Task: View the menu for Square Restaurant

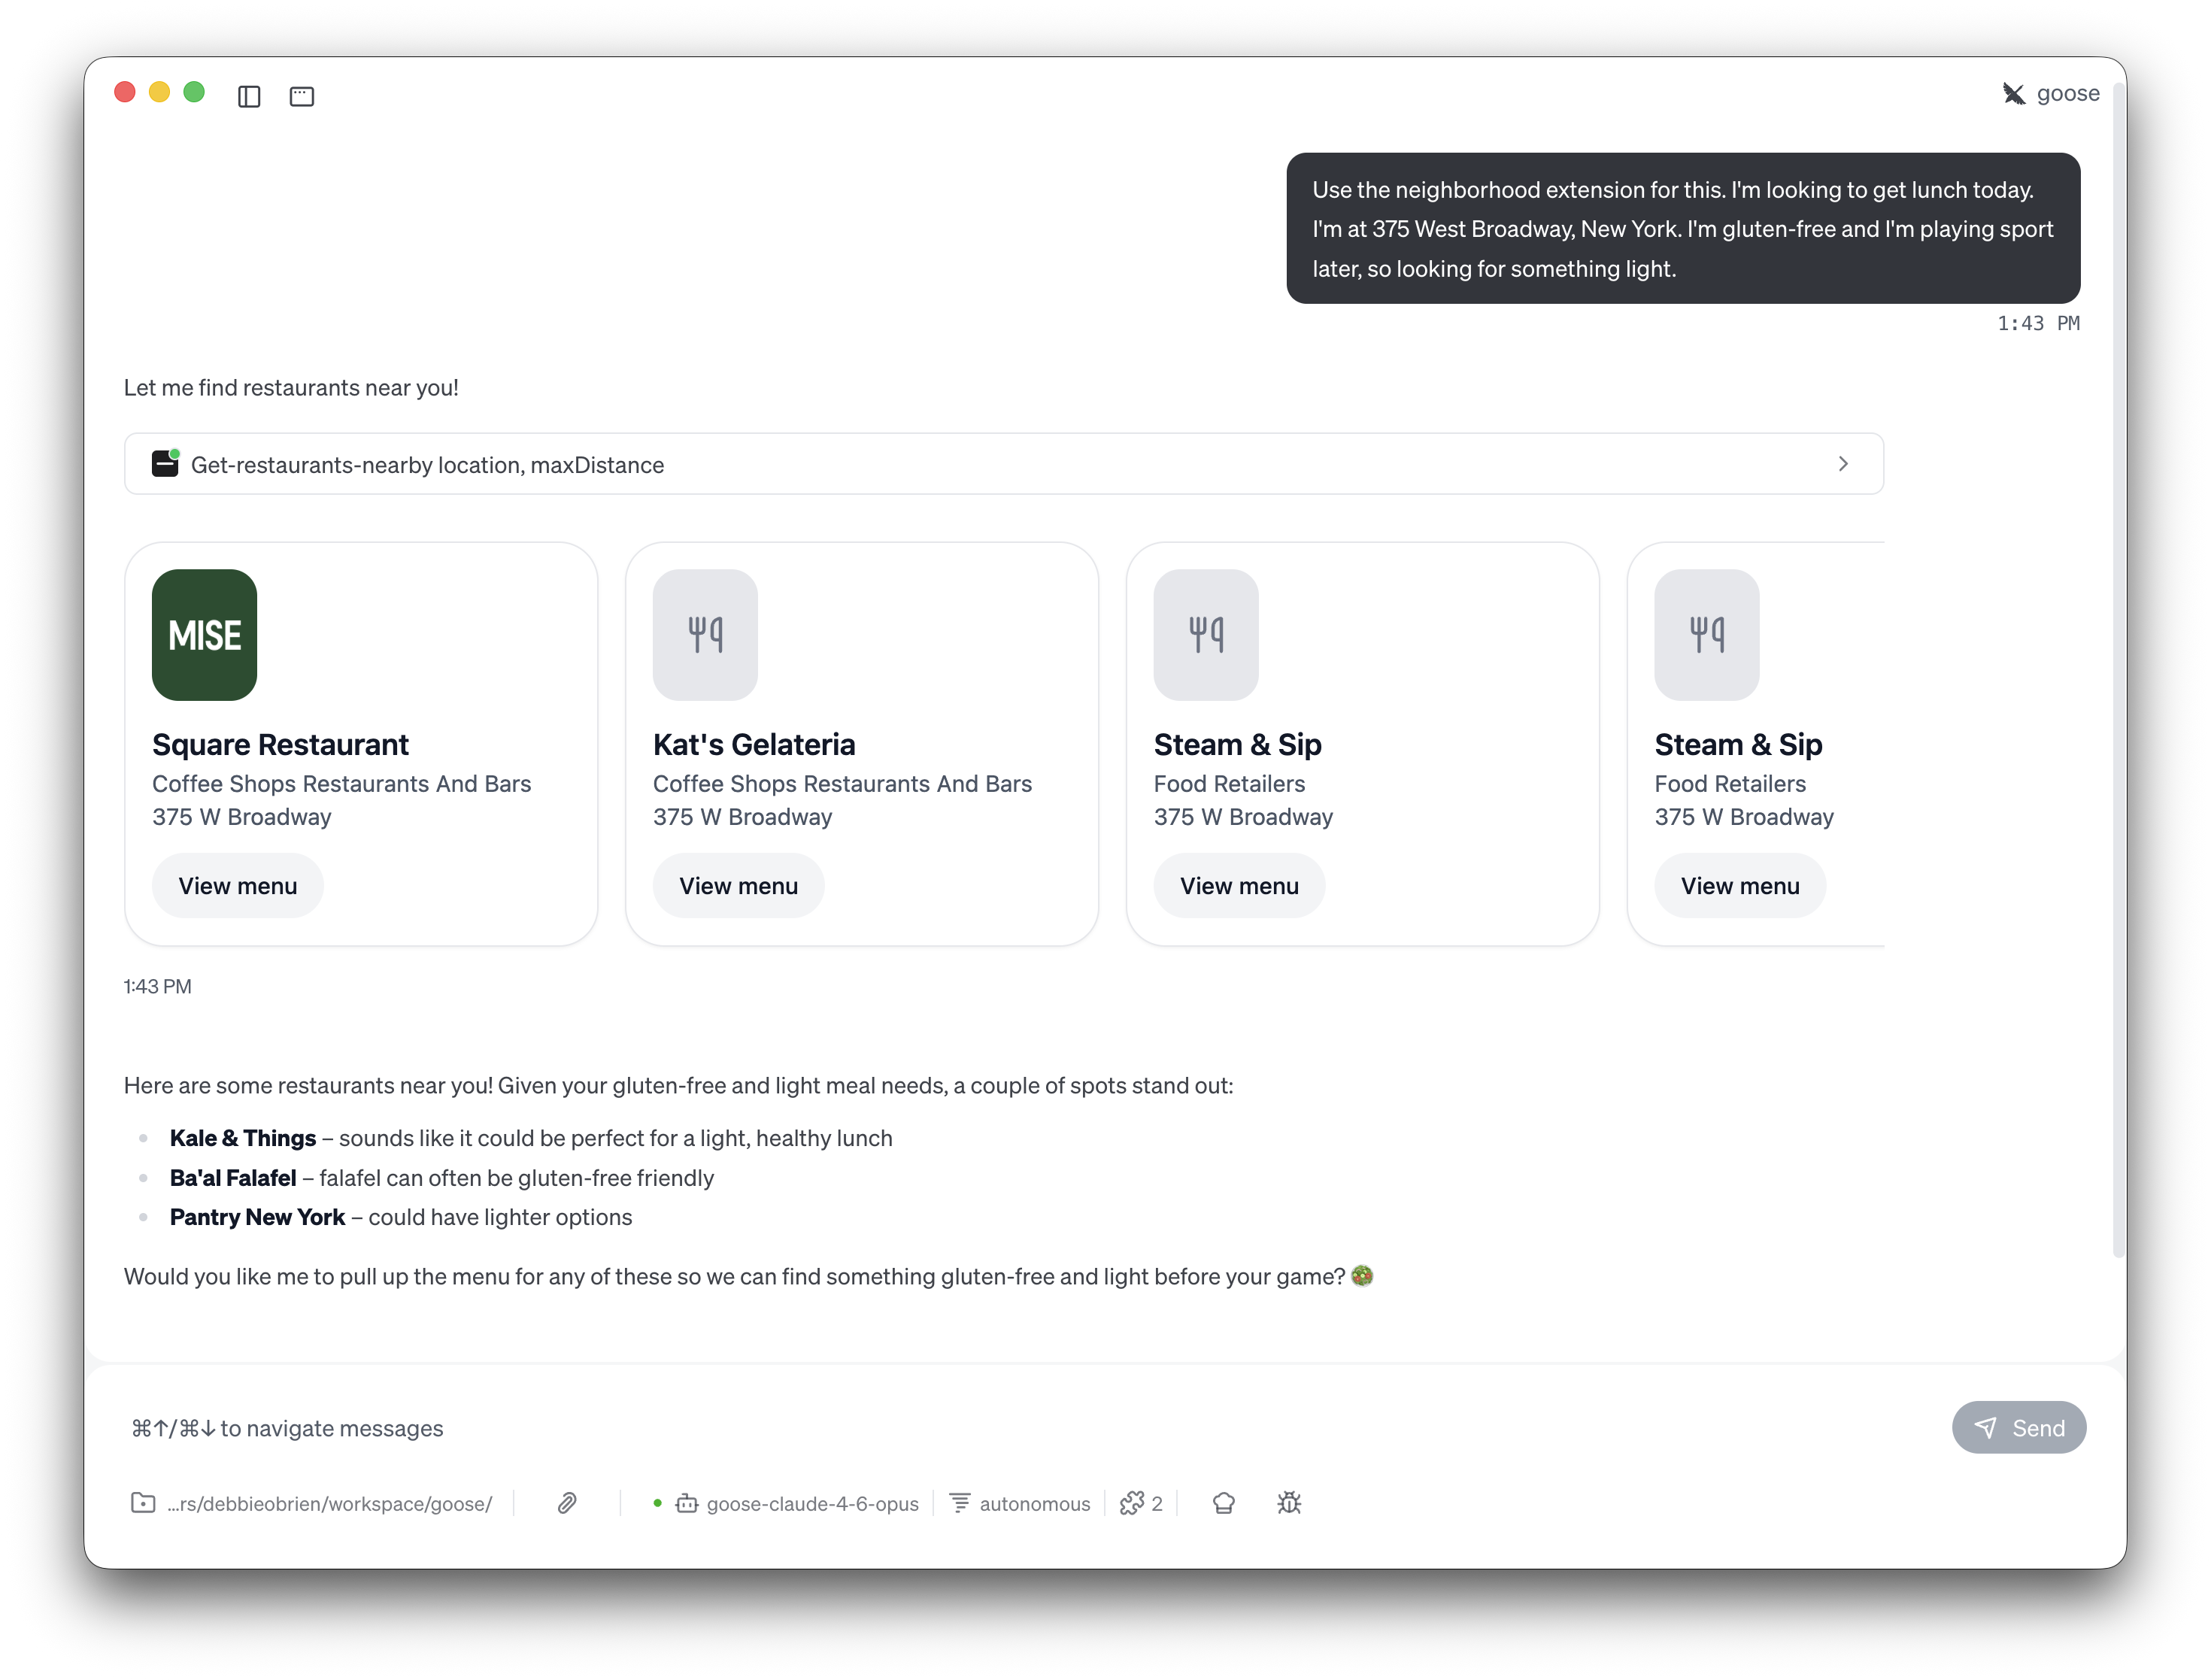Action: pyautogui.click(x=238, y=886)
